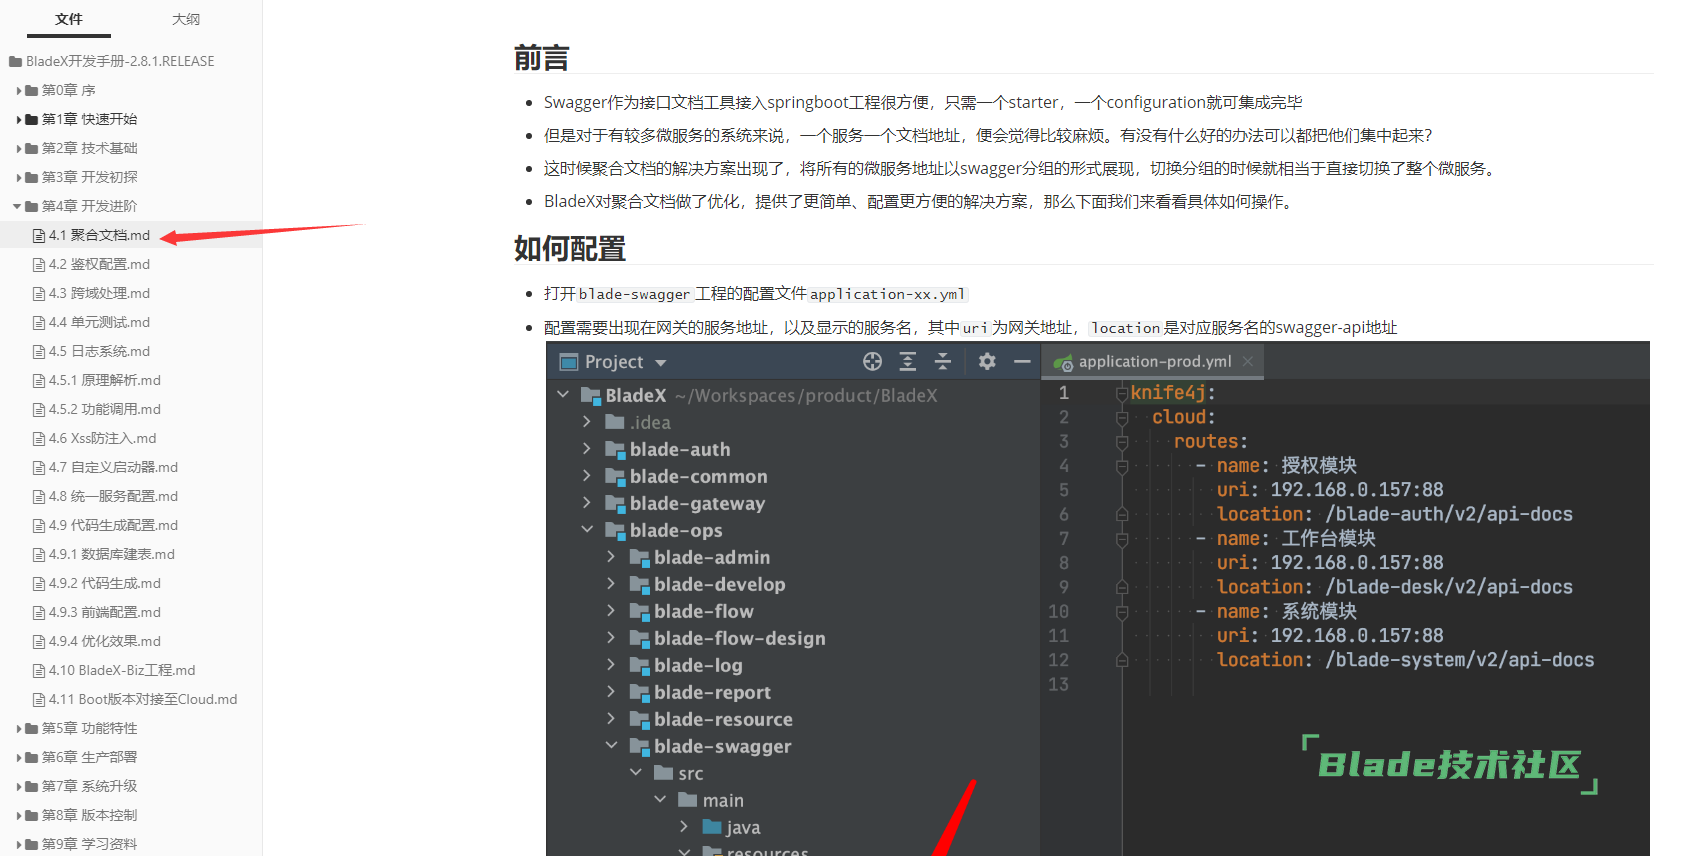The width and height of the screenshot is (1685, 856).
Task: Click the bullet beginning BladeX对聚合文档做了优化
Action: (x=919, y=201)
